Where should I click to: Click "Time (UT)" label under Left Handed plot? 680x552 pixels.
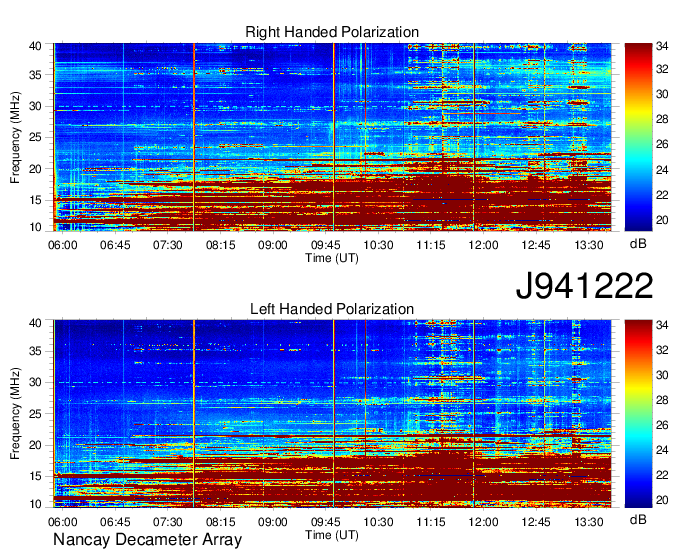click(x=332, y=535)
